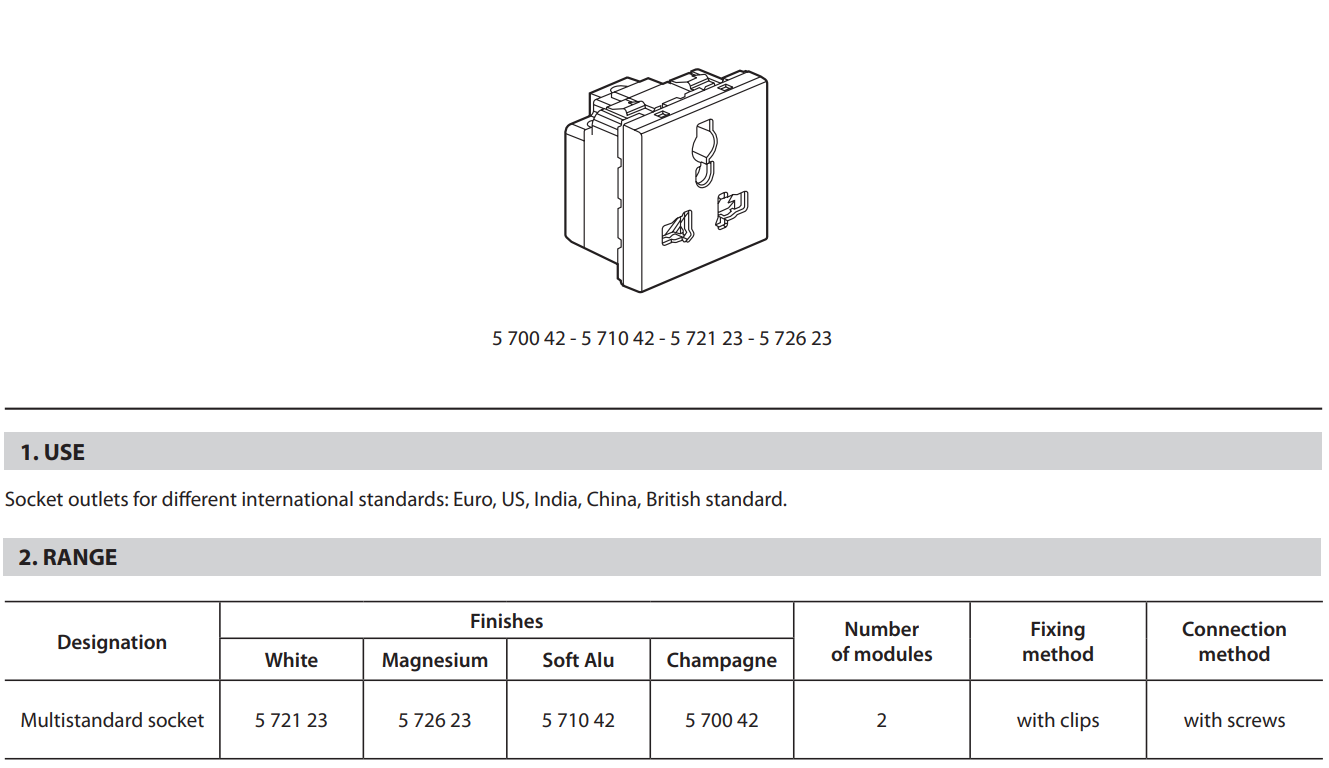The image size is (1329, 768).
Task: Click the Soft Alu column header
Action: point(578,660)
